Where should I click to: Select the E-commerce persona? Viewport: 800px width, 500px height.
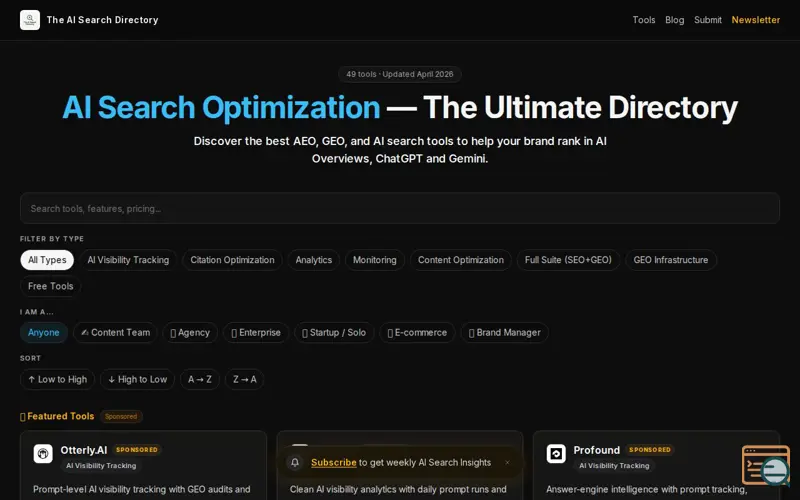(417, 333)
